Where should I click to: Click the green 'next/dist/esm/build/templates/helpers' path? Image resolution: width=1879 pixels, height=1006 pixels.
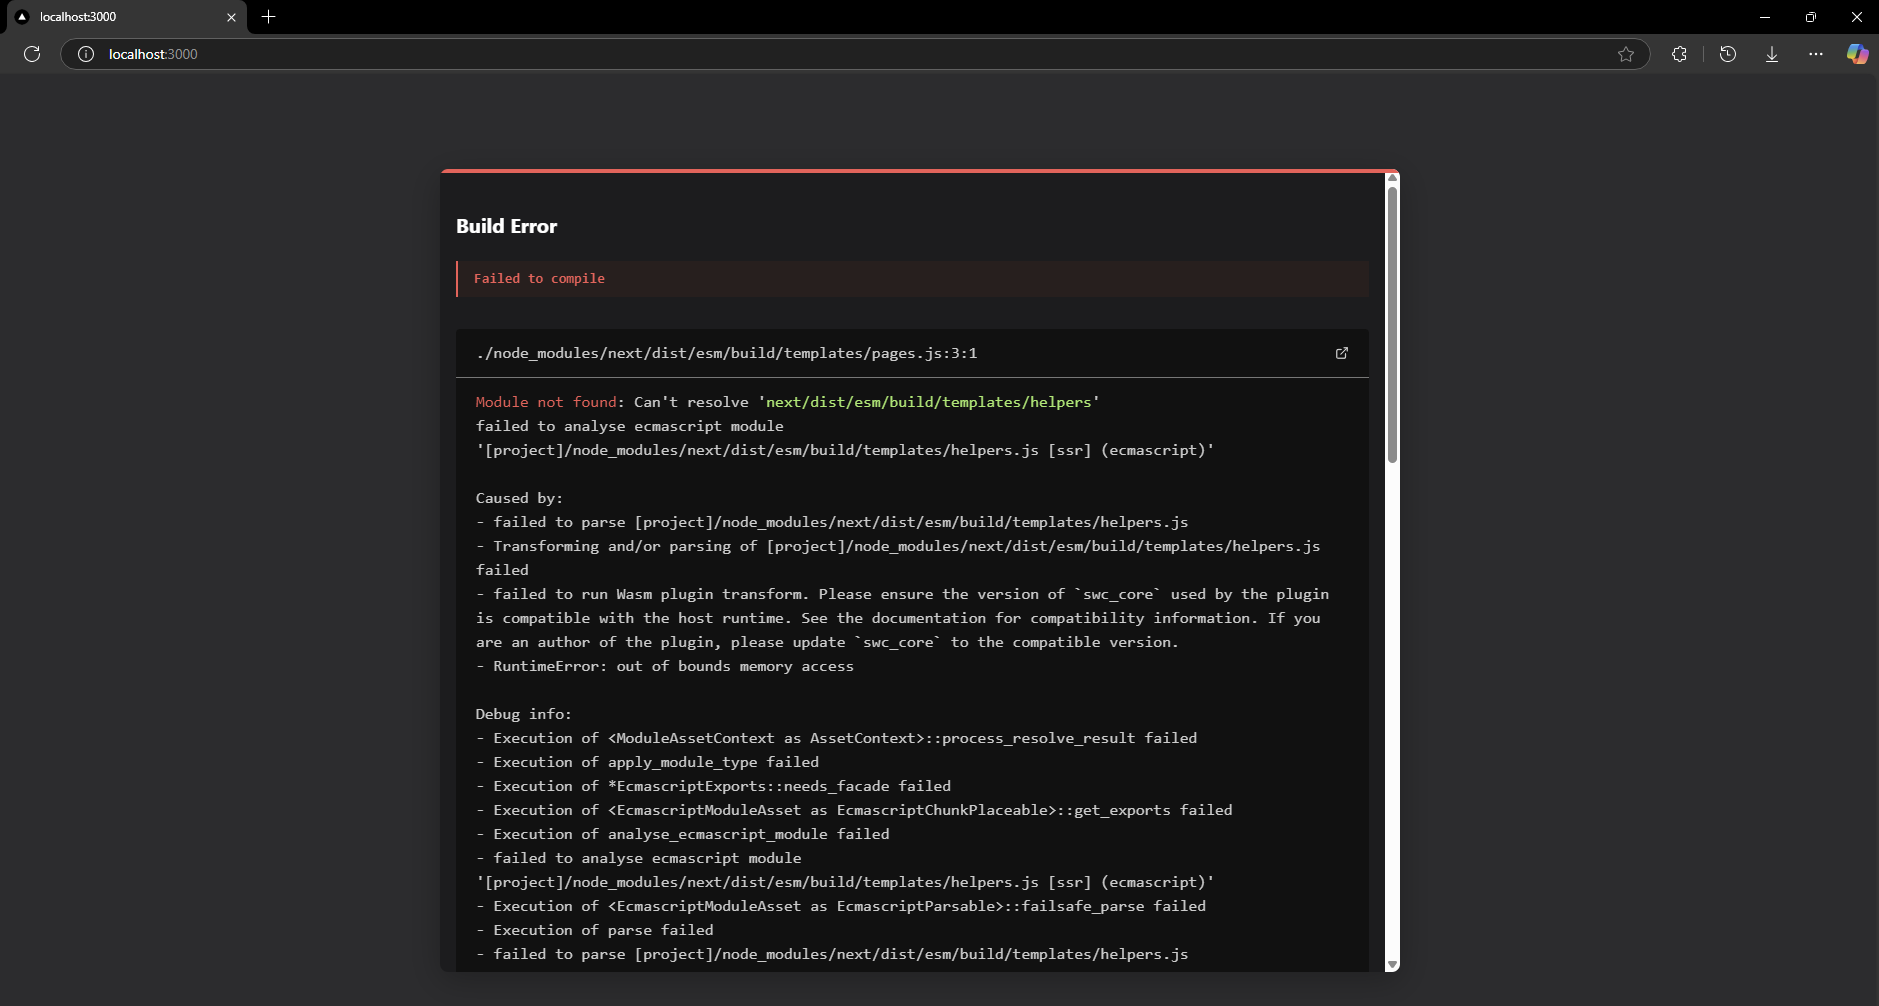[928, 402]
